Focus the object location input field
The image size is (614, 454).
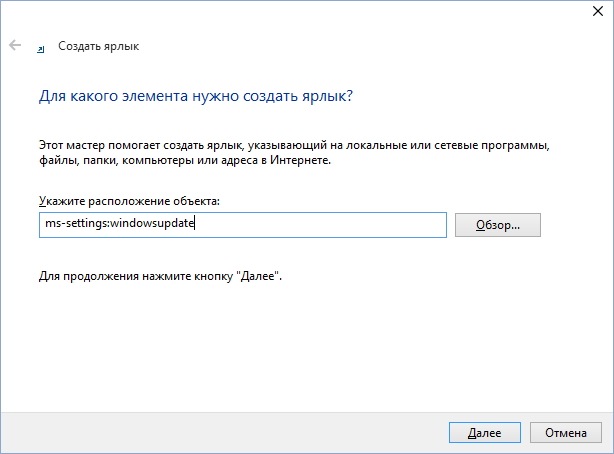[x=243, y=225]
